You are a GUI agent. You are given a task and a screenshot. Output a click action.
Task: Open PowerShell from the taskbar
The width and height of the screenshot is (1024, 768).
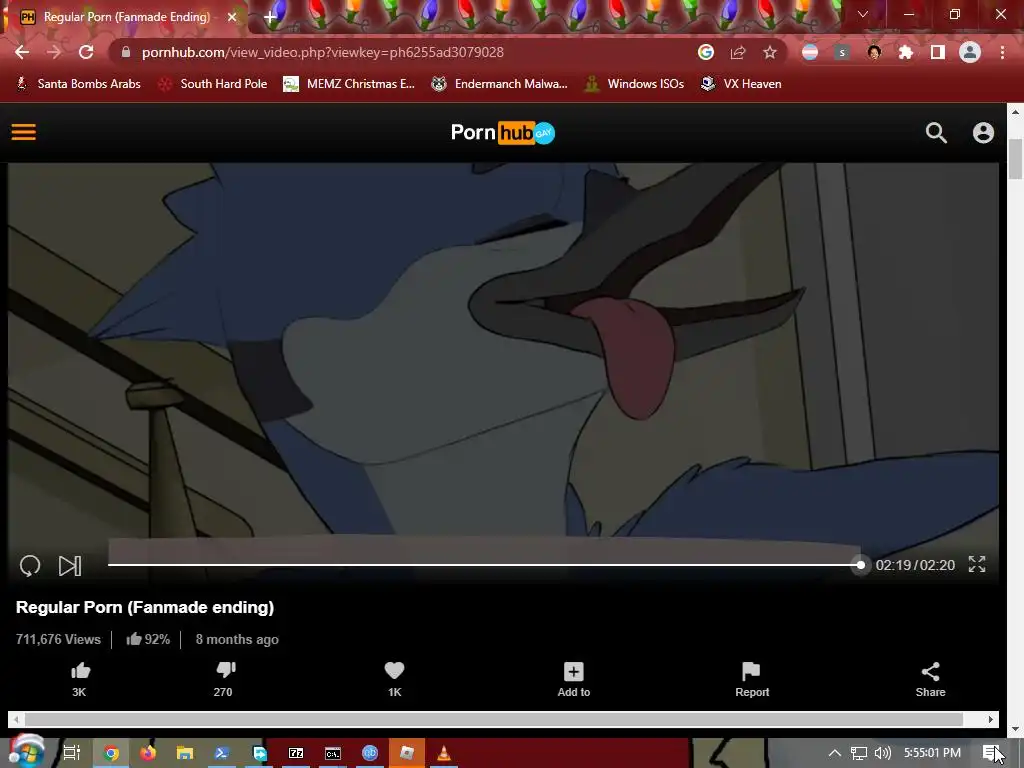pyautogui.click(x=221, y=753)
